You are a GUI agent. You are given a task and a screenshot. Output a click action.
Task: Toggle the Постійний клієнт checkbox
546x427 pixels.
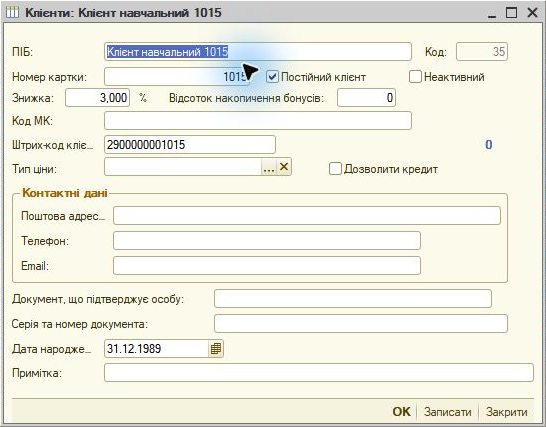click(x=272, y=77)
